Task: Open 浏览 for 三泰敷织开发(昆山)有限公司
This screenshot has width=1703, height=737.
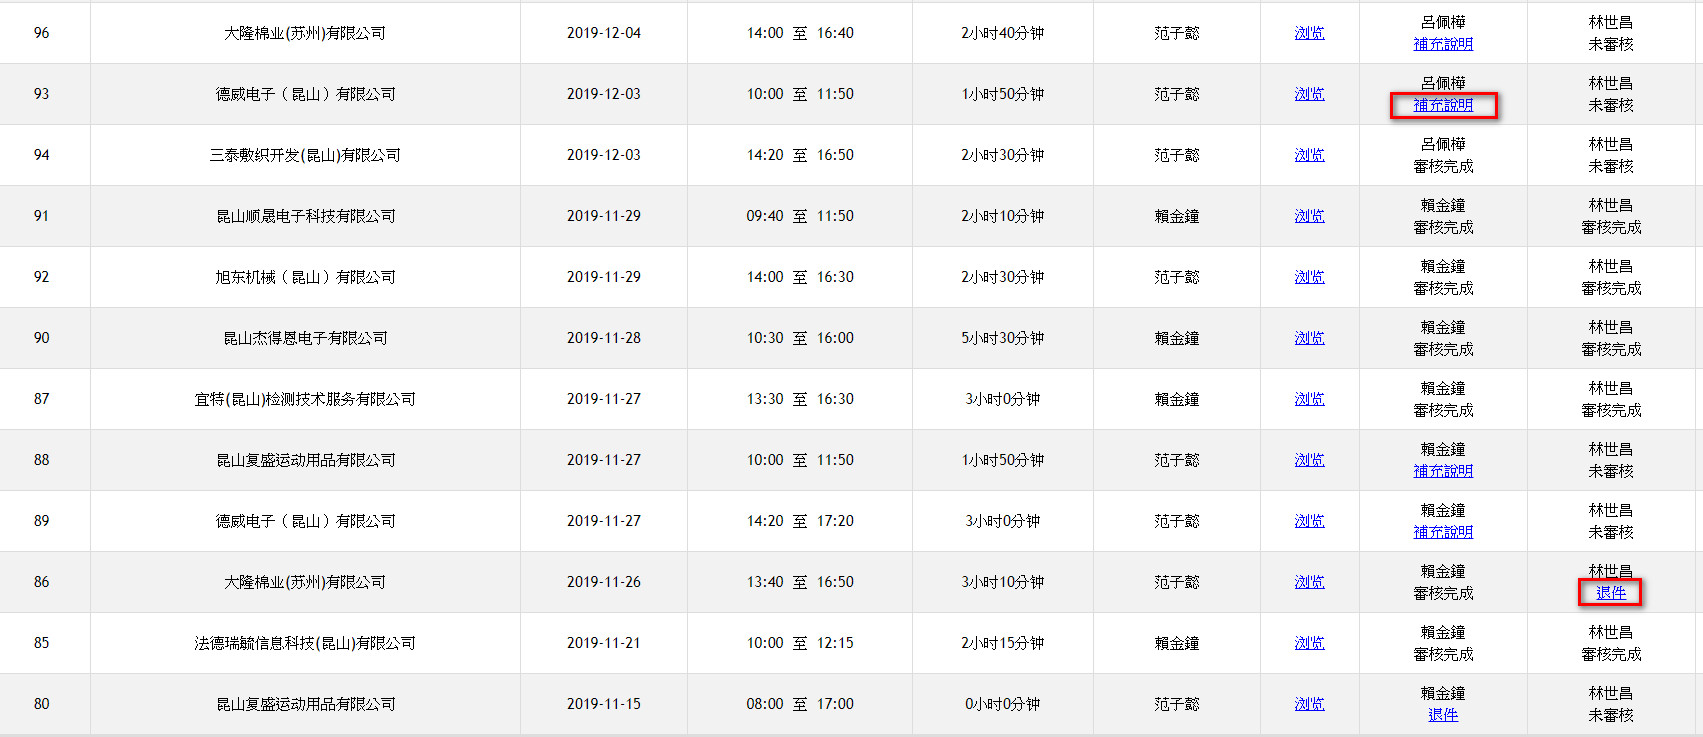Action: (x=1309, y=155)
